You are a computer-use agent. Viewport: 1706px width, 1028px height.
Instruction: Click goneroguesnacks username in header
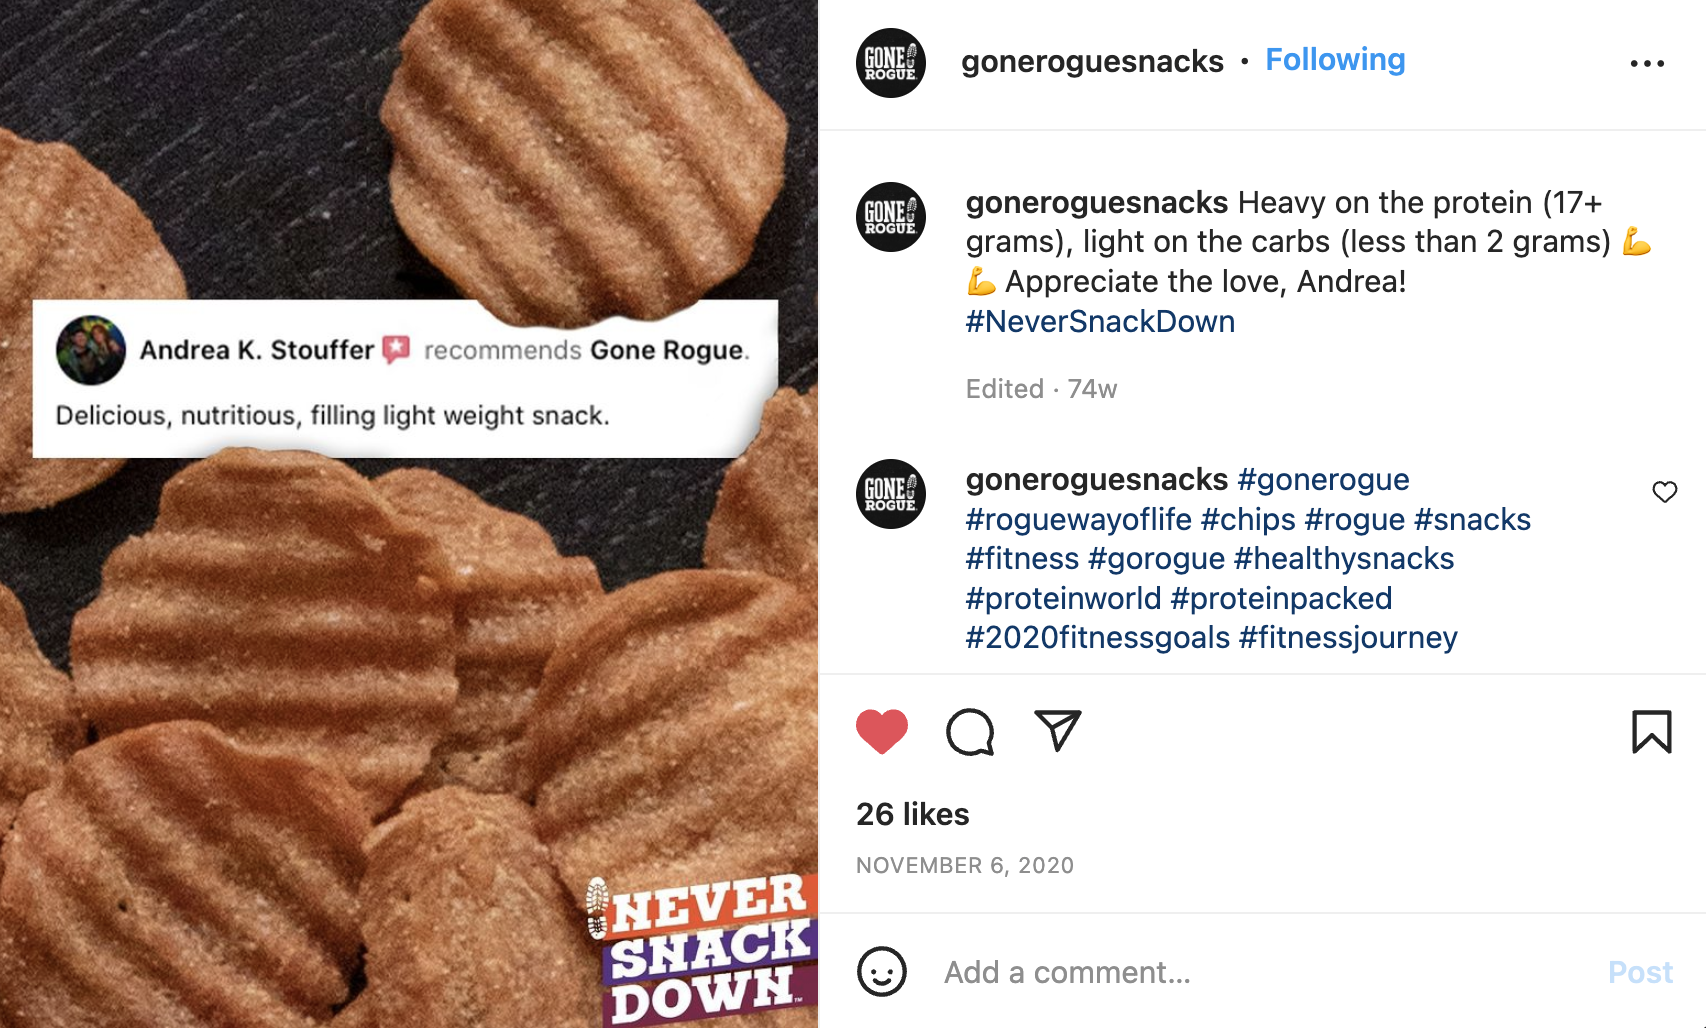[x=1092, y=62]
